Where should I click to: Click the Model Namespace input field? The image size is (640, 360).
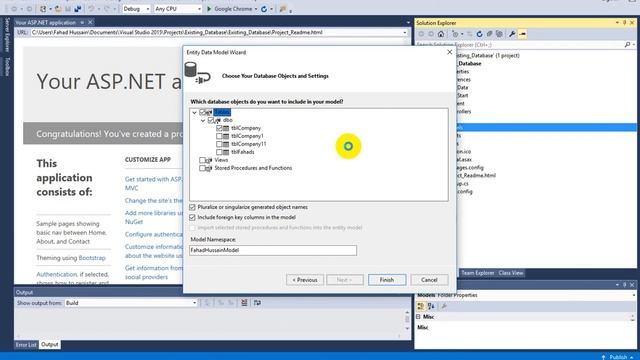[273, 250]
